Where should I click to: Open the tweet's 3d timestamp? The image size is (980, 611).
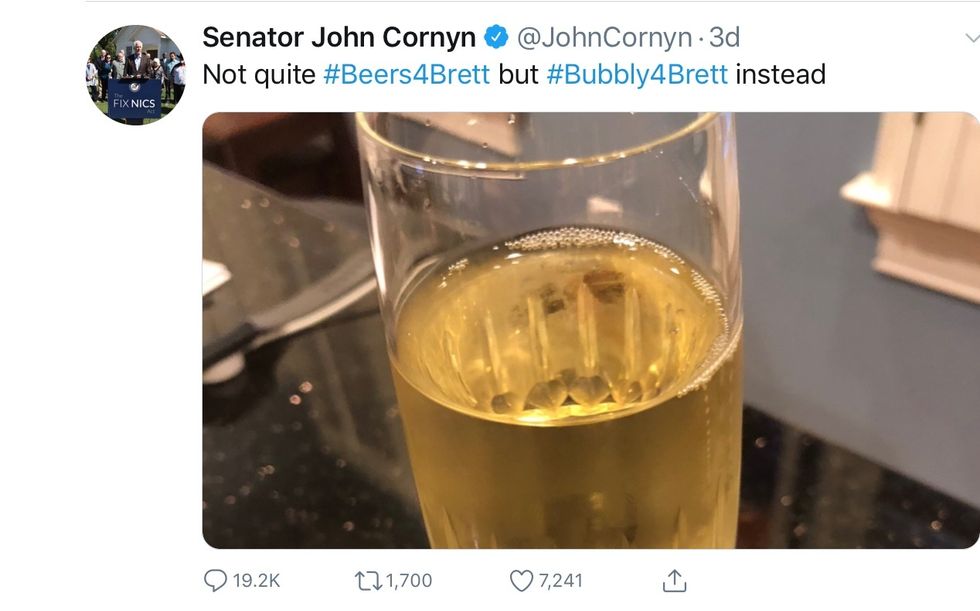click(723, 38)
